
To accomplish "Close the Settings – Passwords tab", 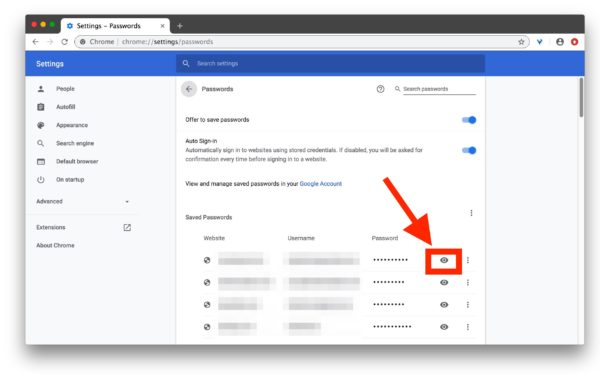I will 162,26.
